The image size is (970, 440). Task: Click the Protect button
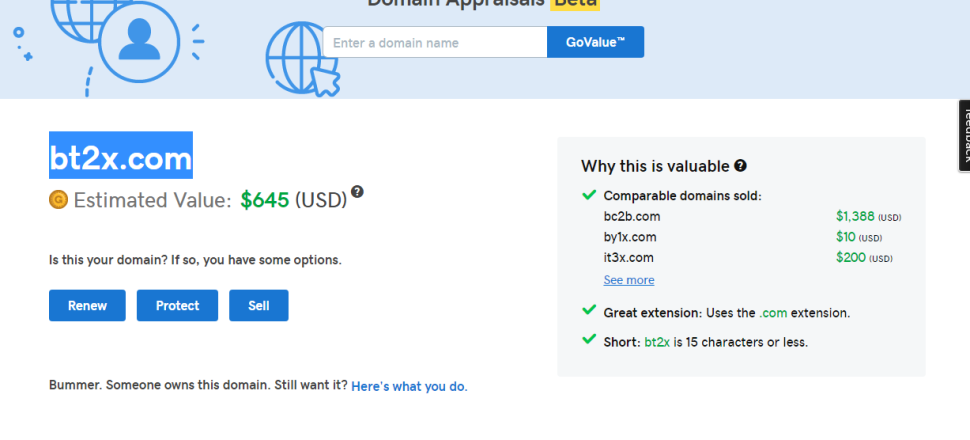coord(177,305)
